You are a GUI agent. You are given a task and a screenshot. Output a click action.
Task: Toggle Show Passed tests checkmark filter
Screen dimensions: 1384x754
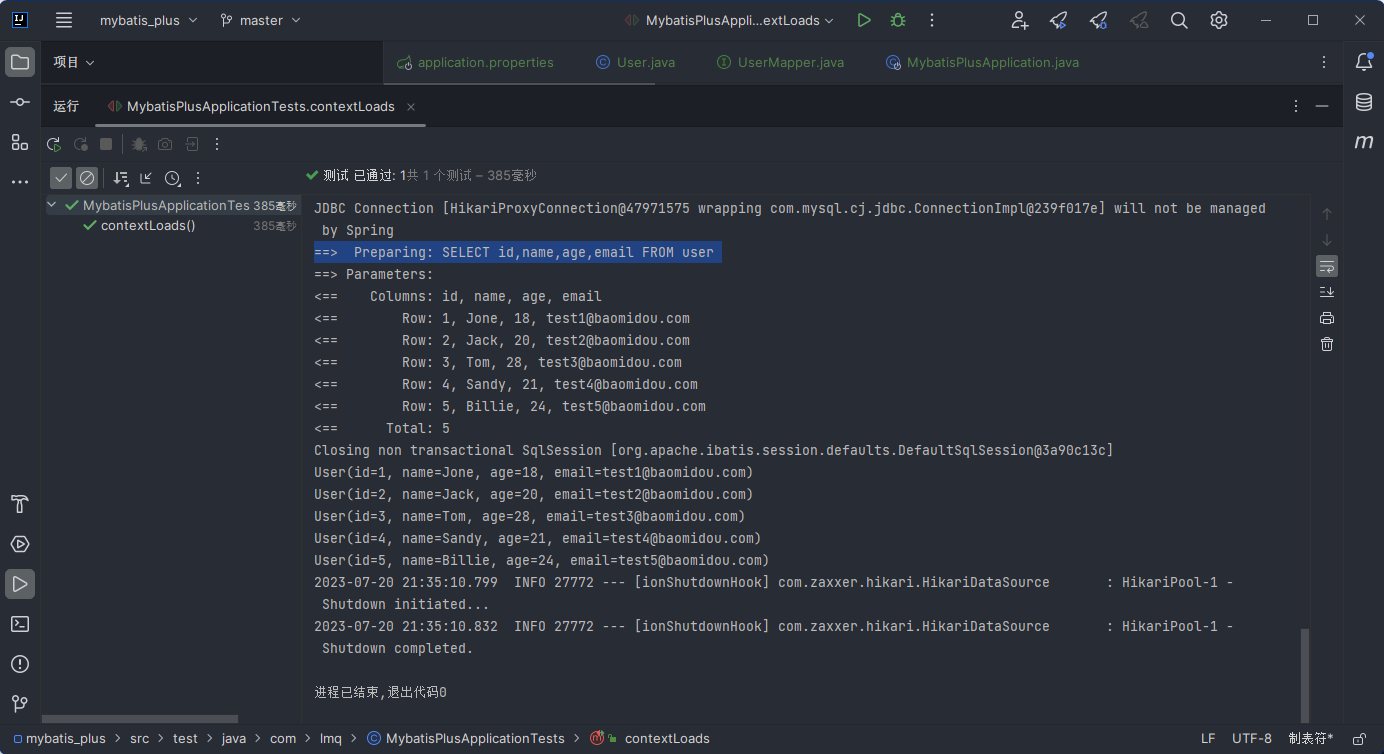pos(62,178)
